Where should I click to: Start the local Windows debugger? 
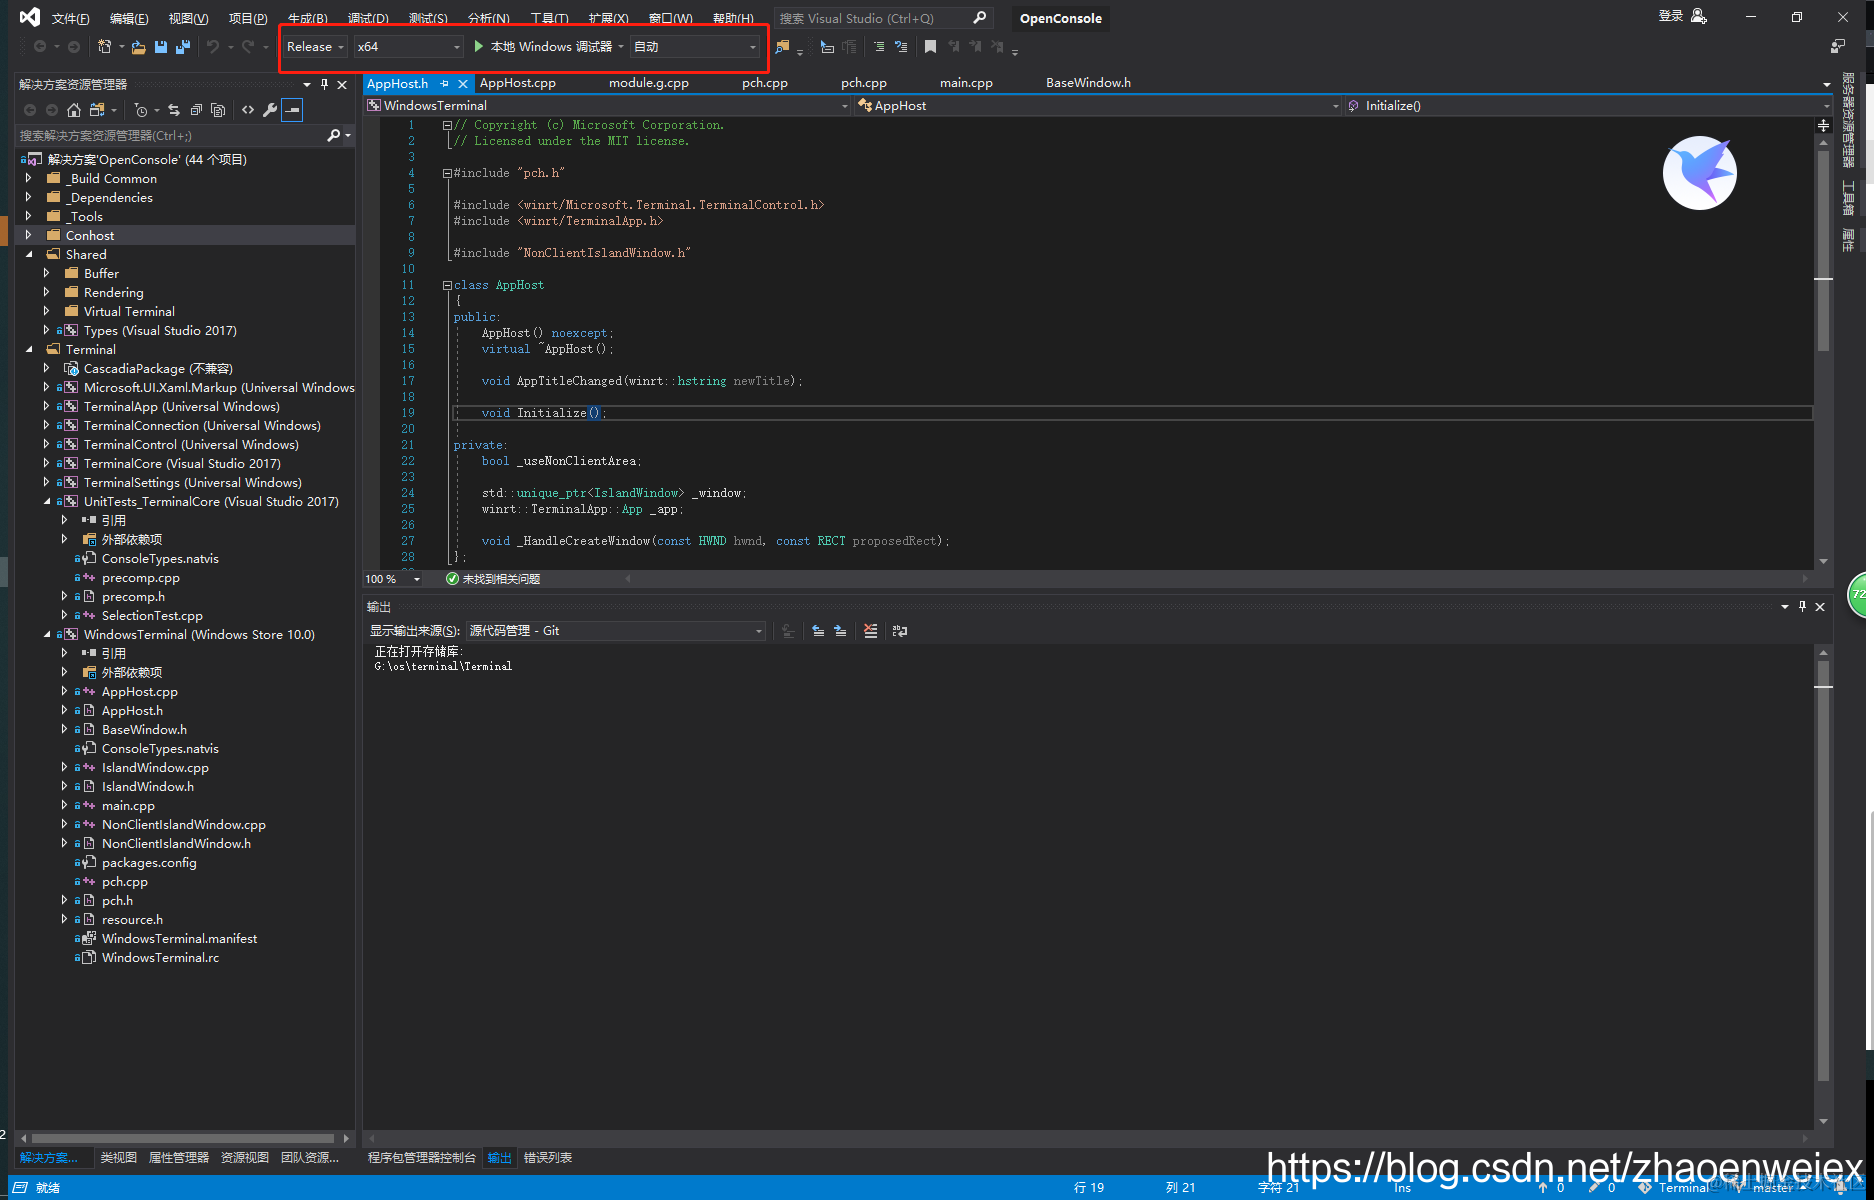pos(543,47)
